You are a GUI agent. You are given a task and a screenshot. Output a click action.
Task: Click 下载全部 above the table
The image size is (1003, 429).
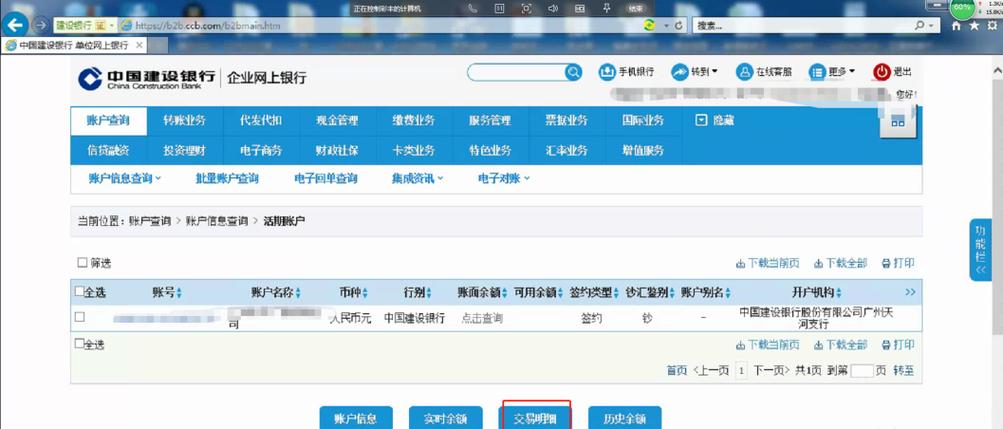[x=841, y=263]
